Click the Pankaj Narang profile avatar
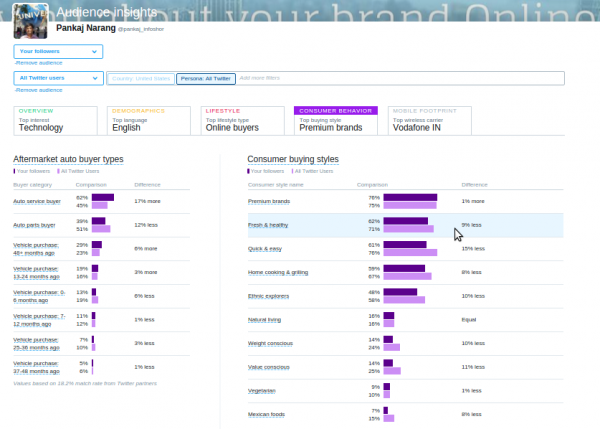 pos(31,21)
